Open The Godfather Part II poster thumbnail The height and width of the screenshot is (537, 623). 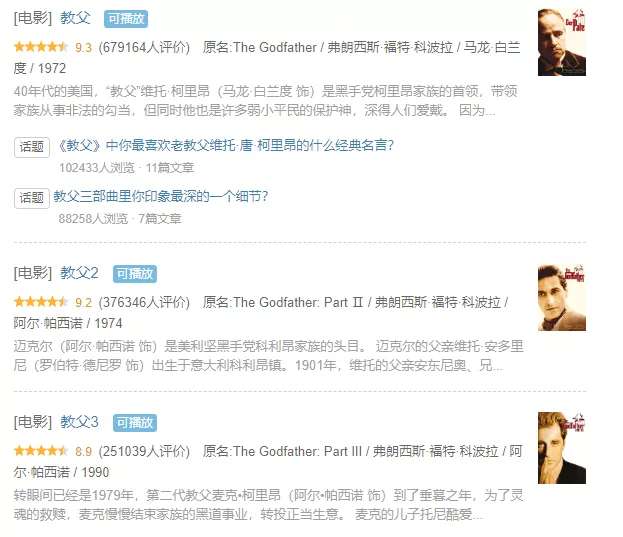[x=561, y=297]
